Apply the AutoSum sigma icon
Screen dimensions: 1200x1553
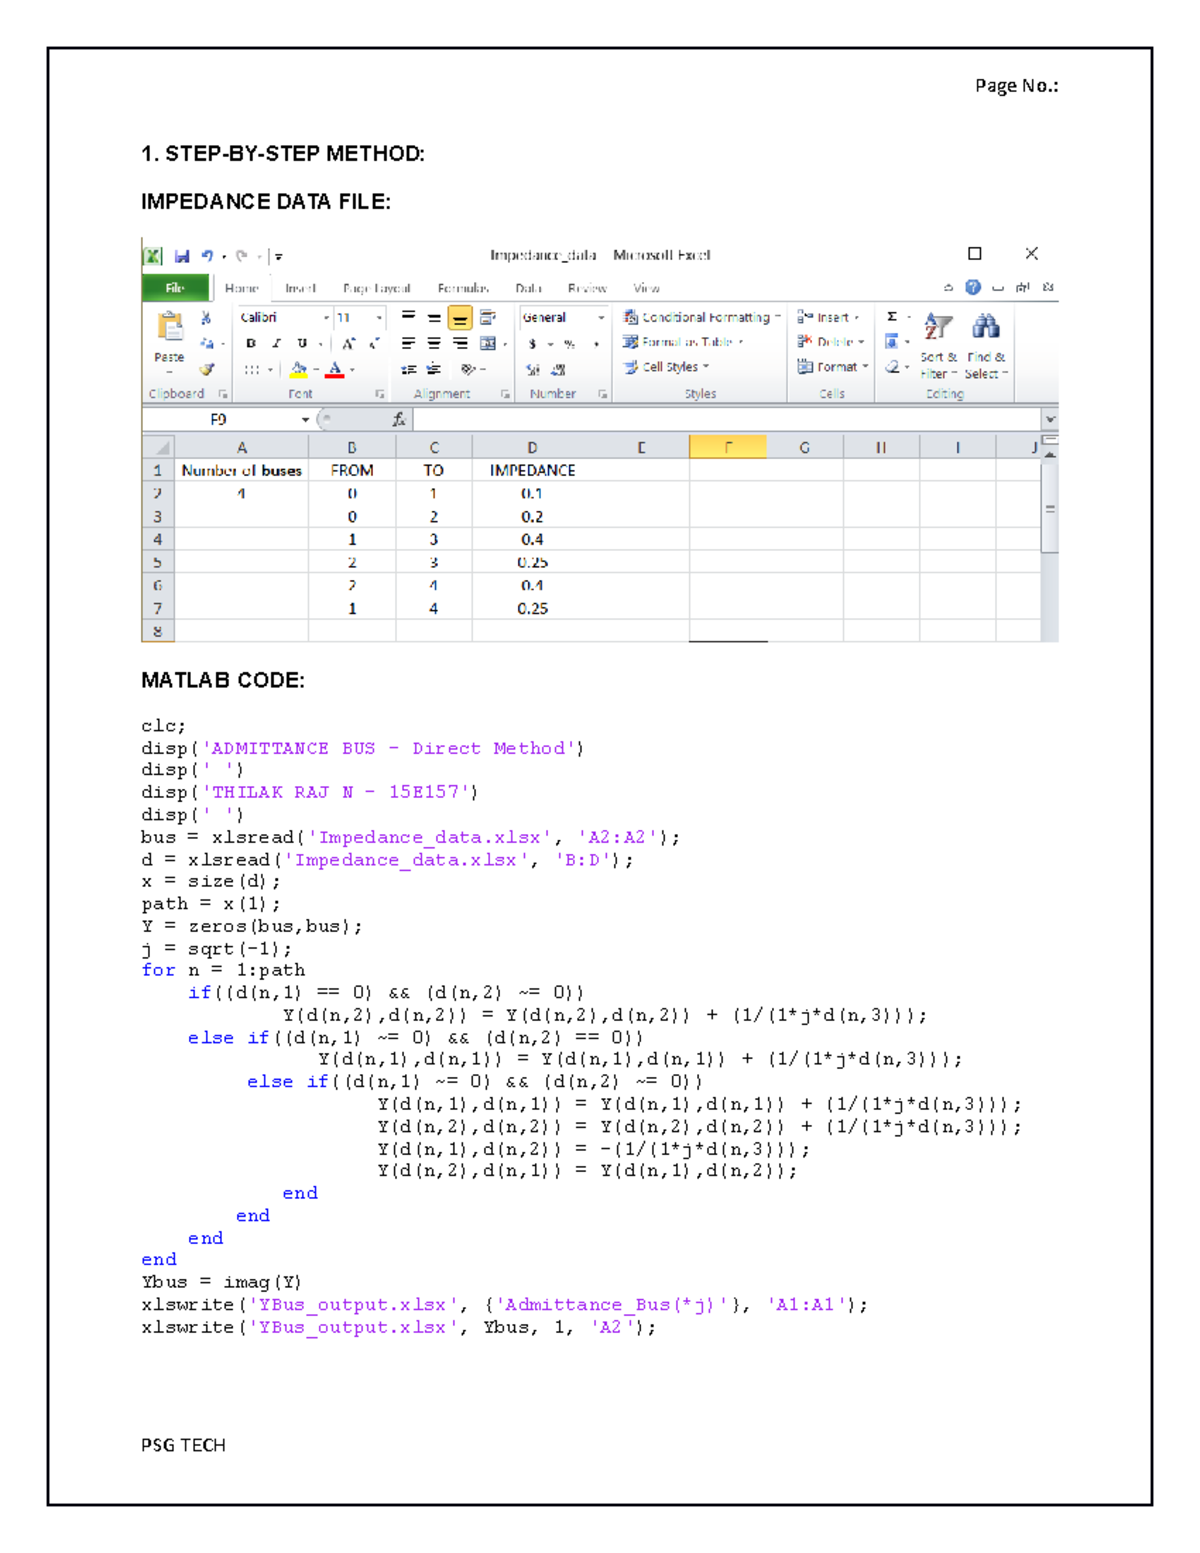coord(891,317)
